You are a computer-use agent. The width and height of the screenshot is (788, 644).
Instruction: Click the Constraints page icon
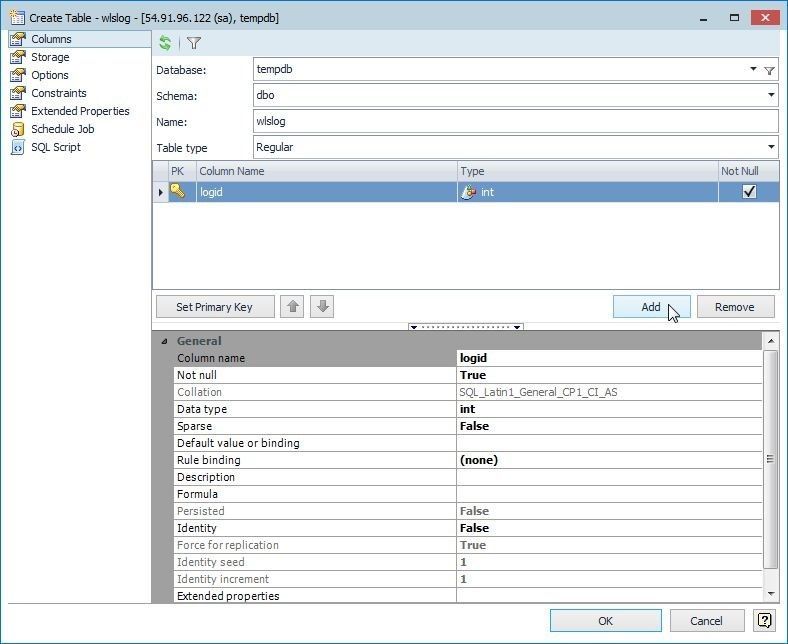click(18, 93)
